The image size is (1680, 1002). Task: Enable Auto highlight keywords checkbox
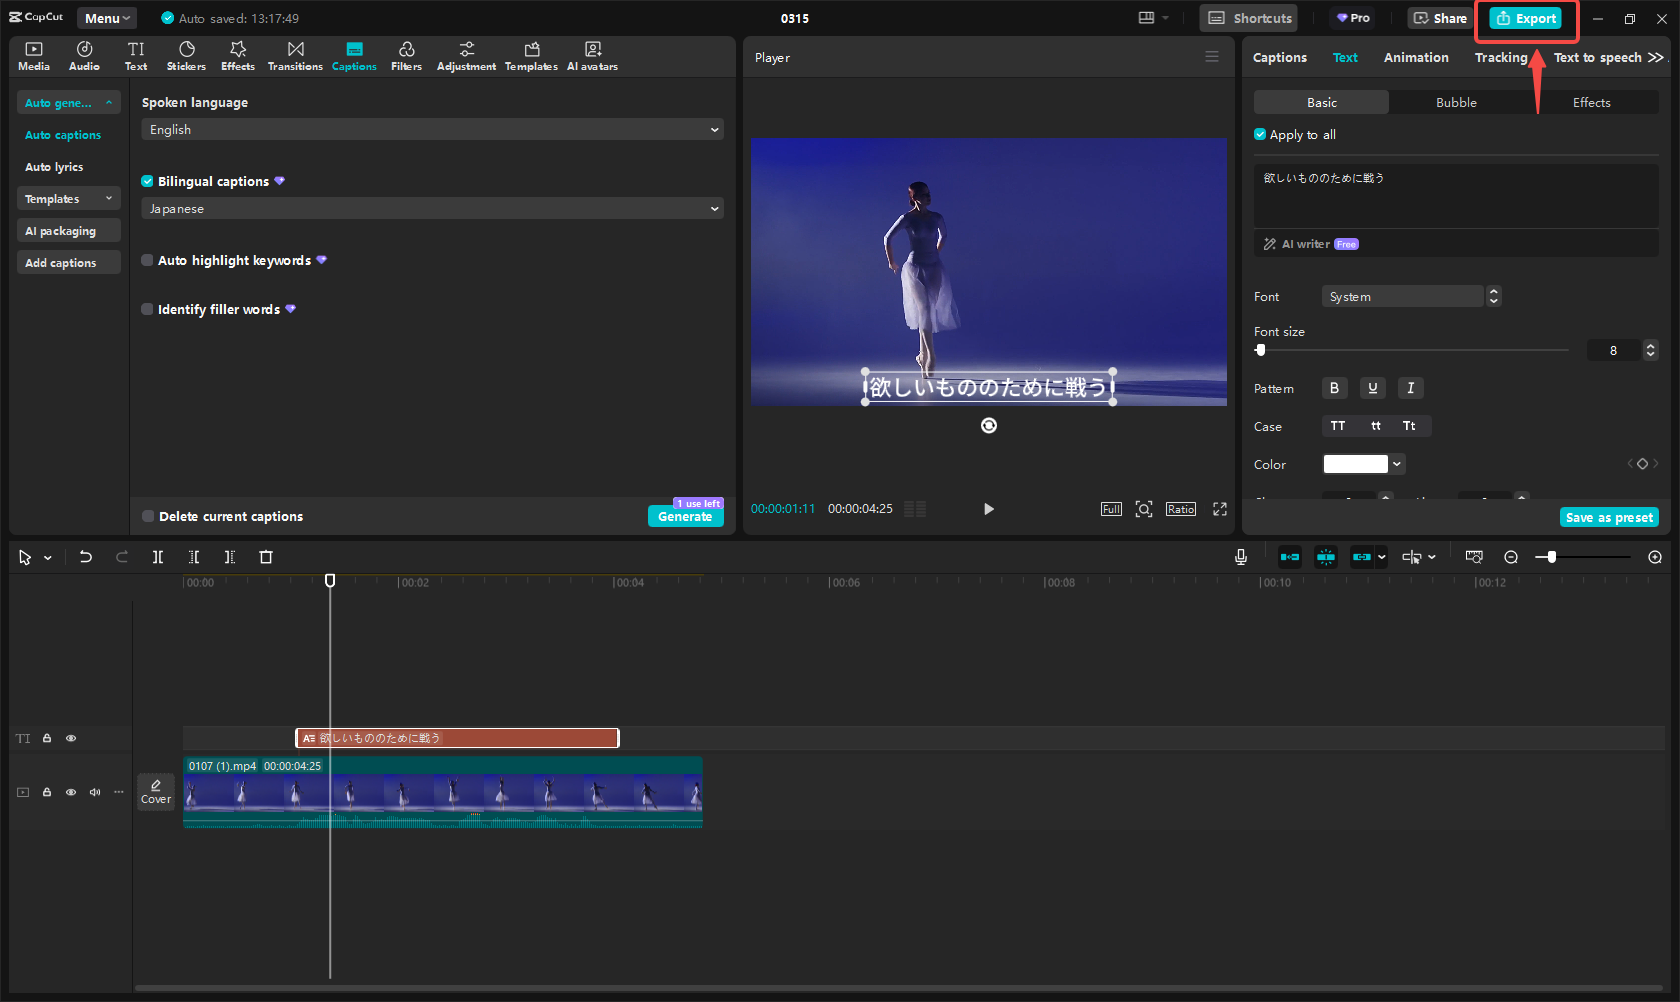[147, 260]
